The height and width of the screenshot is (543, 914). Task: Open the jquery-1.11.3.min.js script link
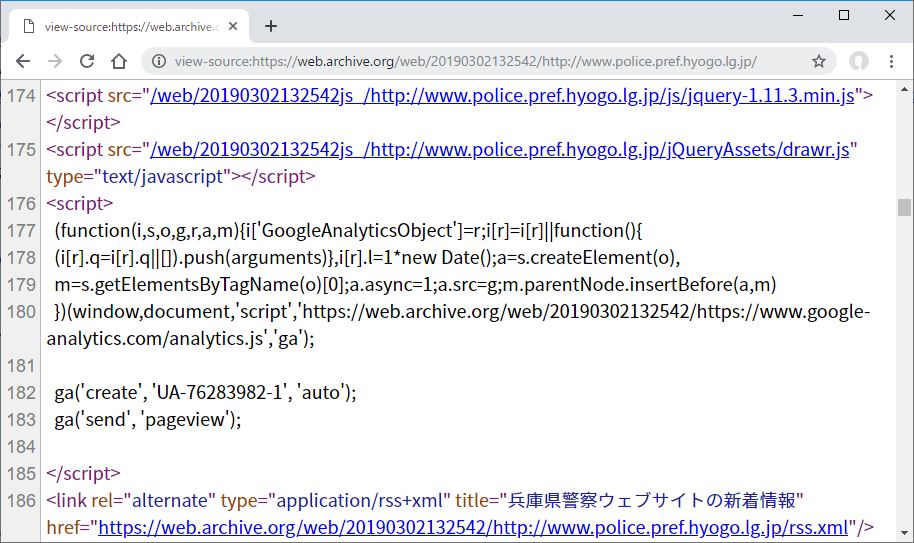click(502, 96)
